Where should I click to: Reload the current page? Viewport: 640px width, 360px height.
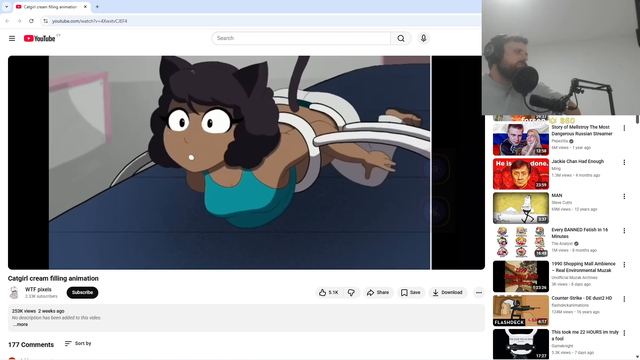31,21
